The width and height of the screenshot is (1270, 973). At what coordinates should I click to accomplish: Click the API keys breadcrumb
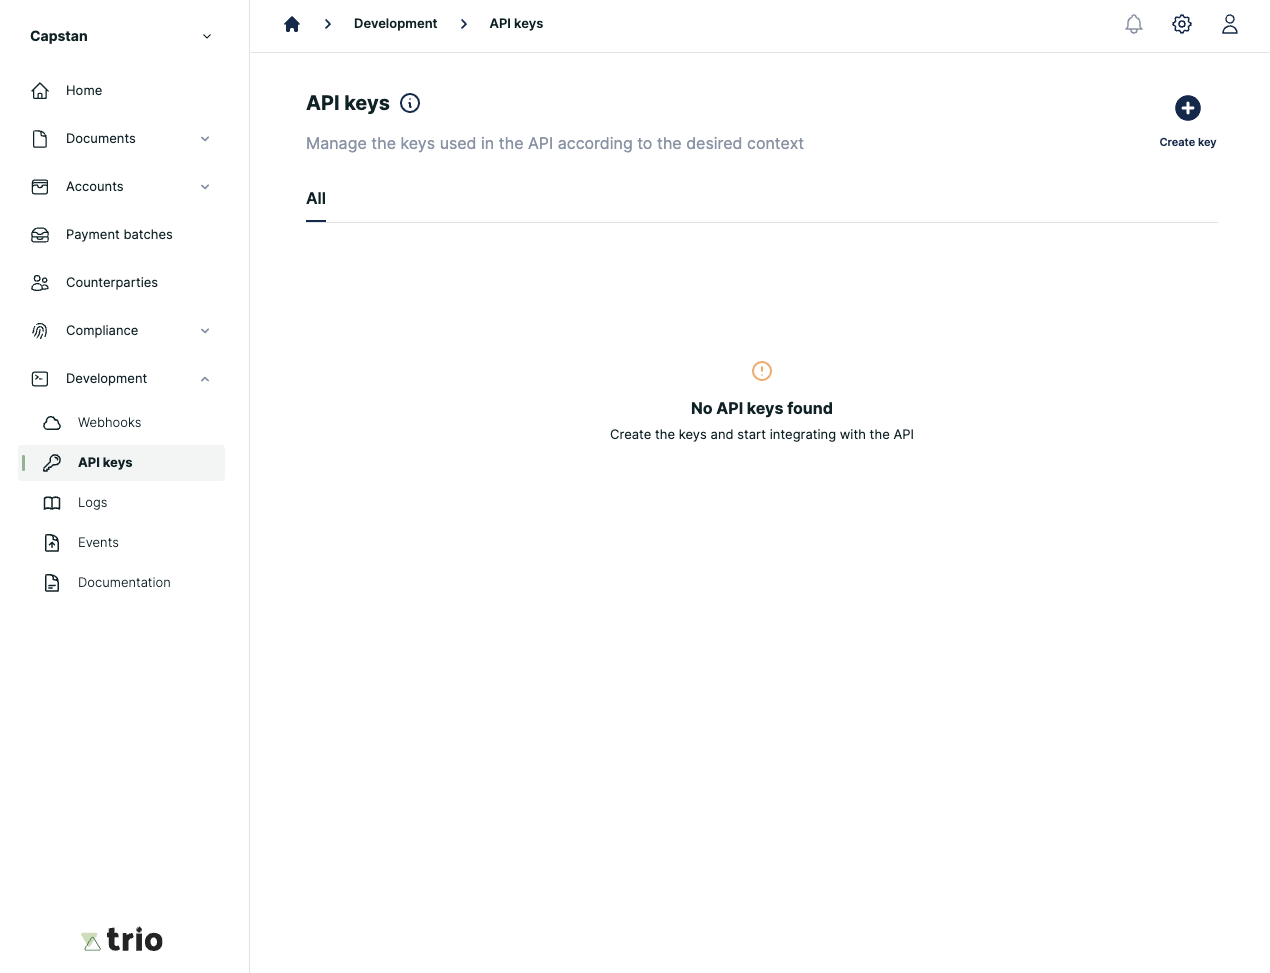point(516,24)
